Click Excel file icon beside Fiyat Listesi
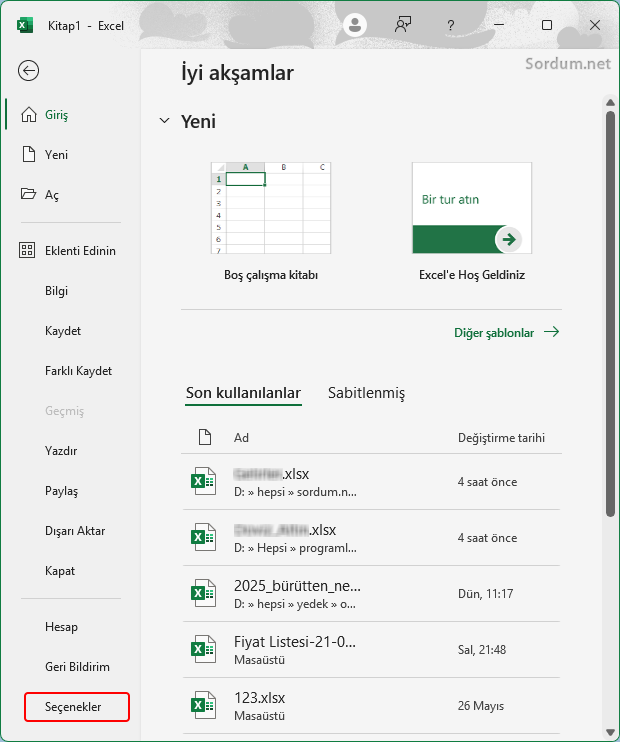Screen dimensions: 620x742 204,649
